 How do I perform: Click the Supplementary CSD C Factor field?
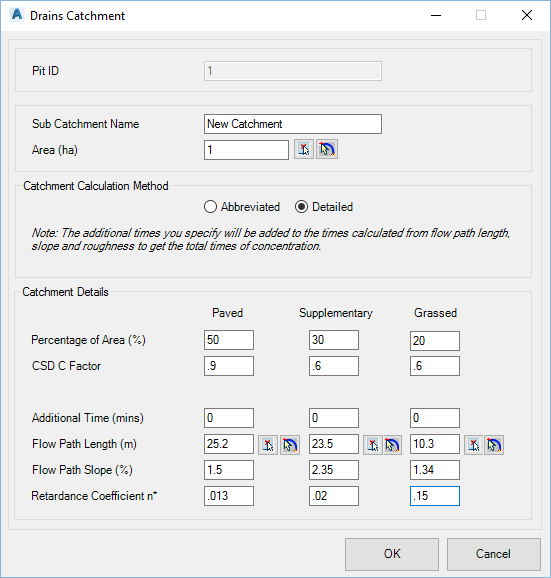[x=334, y=366]
